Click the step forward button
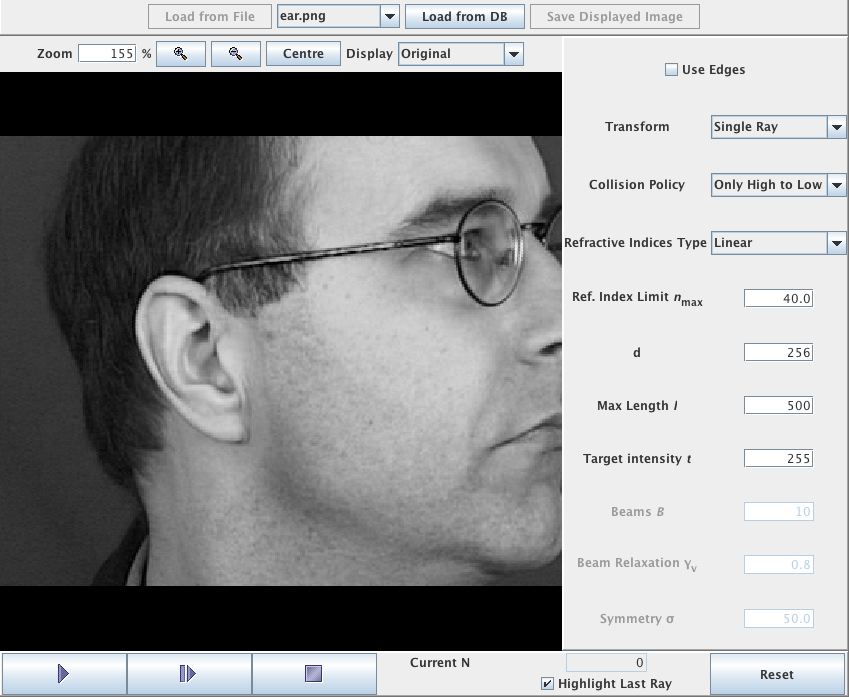The height and width of the screenshot is (699, 849). click(188, 674)
